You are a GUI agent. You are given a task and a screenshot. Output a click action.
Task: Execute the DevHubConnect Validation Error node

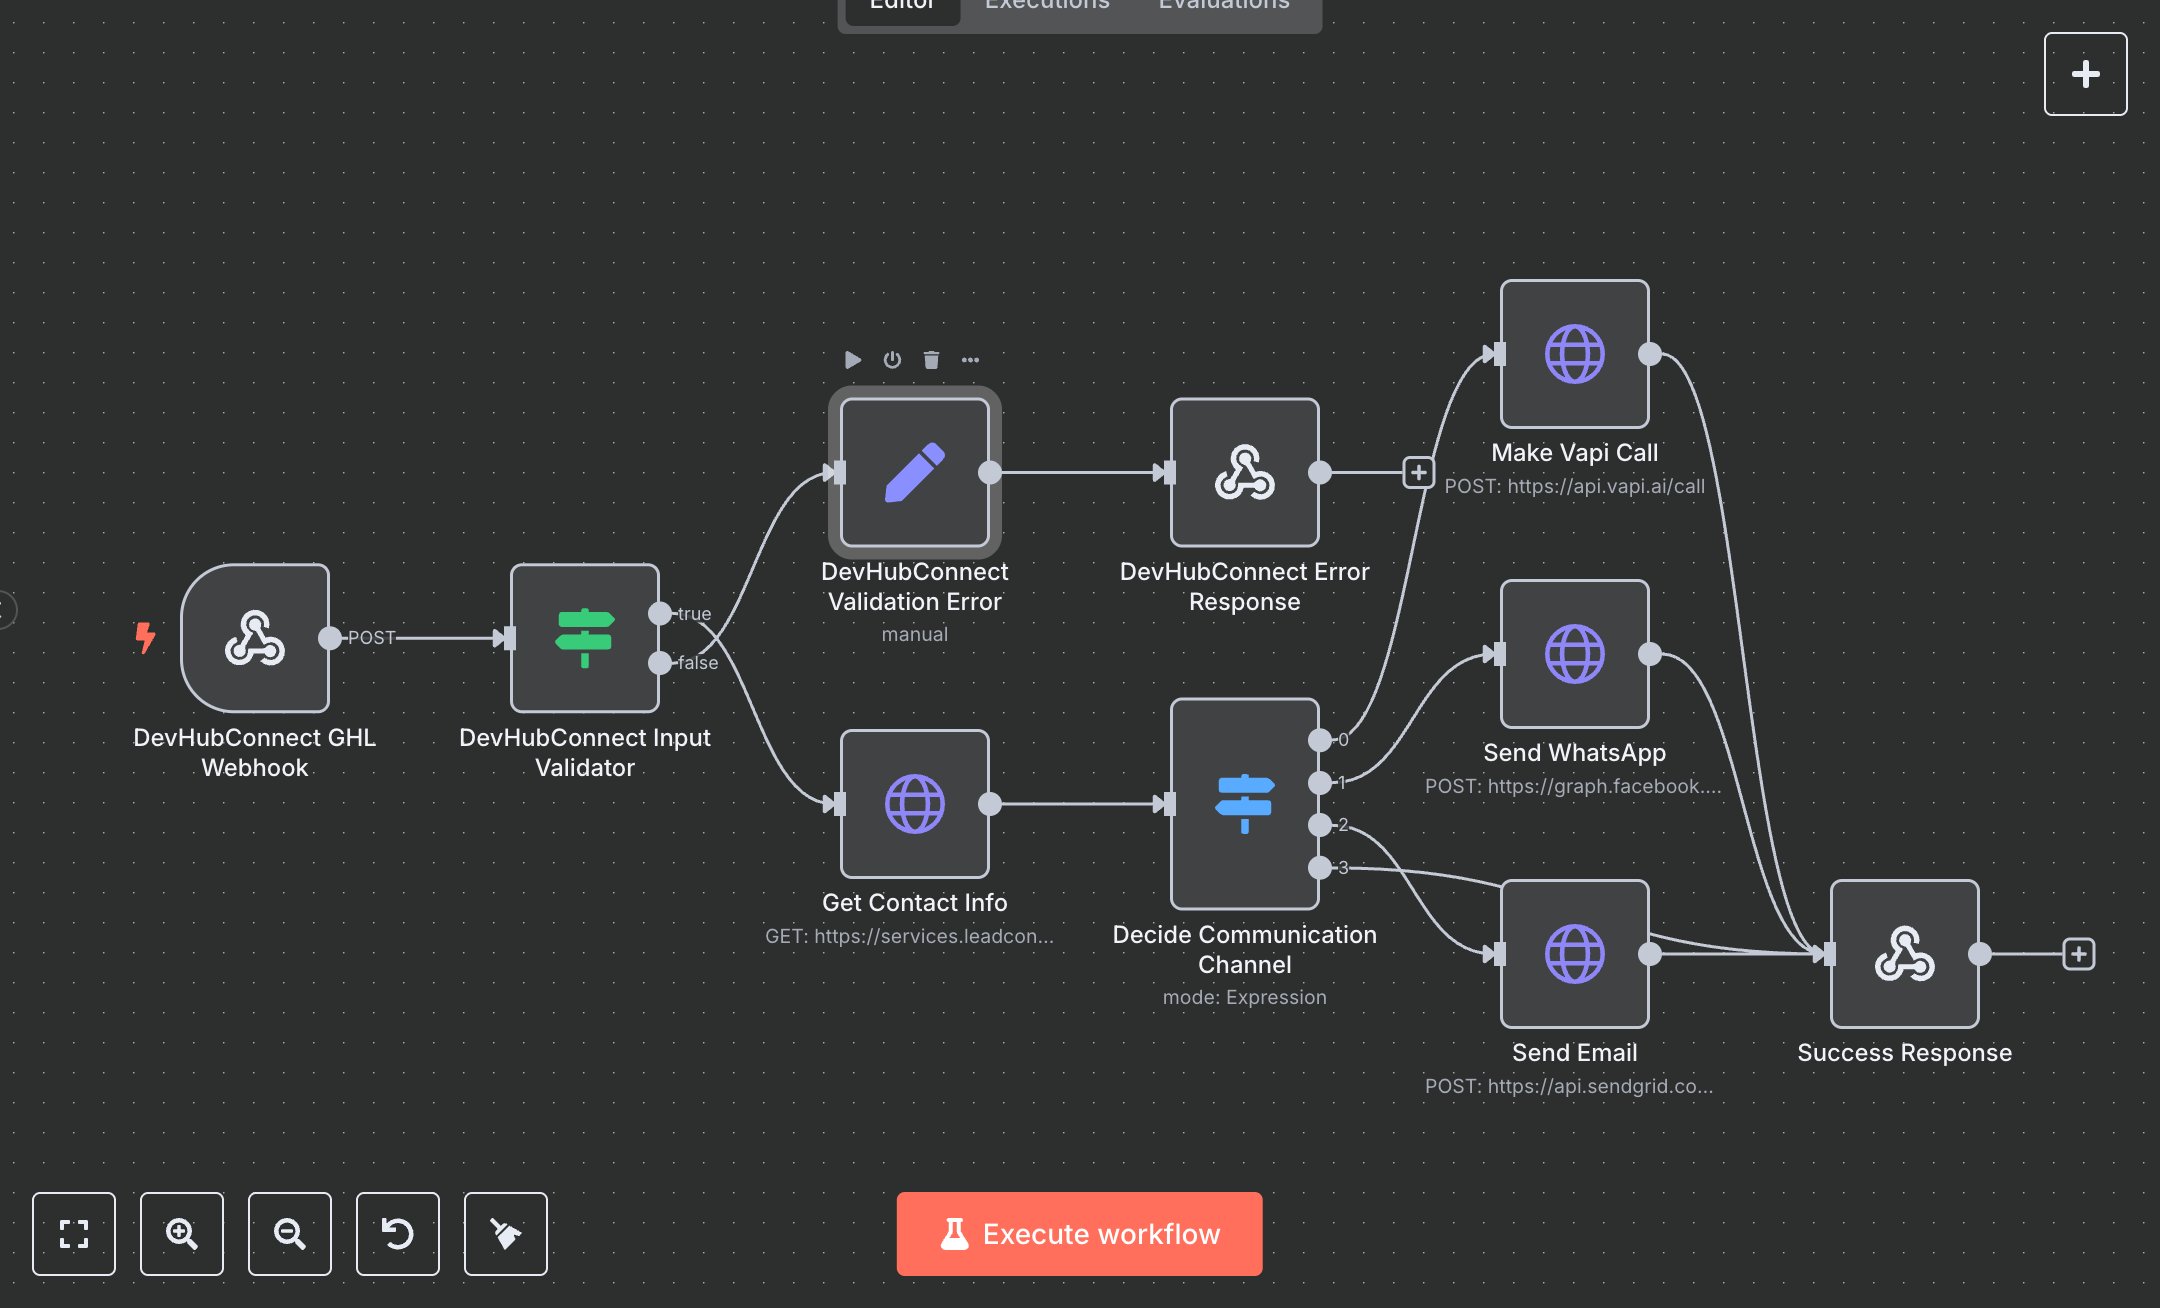point(853,360)
